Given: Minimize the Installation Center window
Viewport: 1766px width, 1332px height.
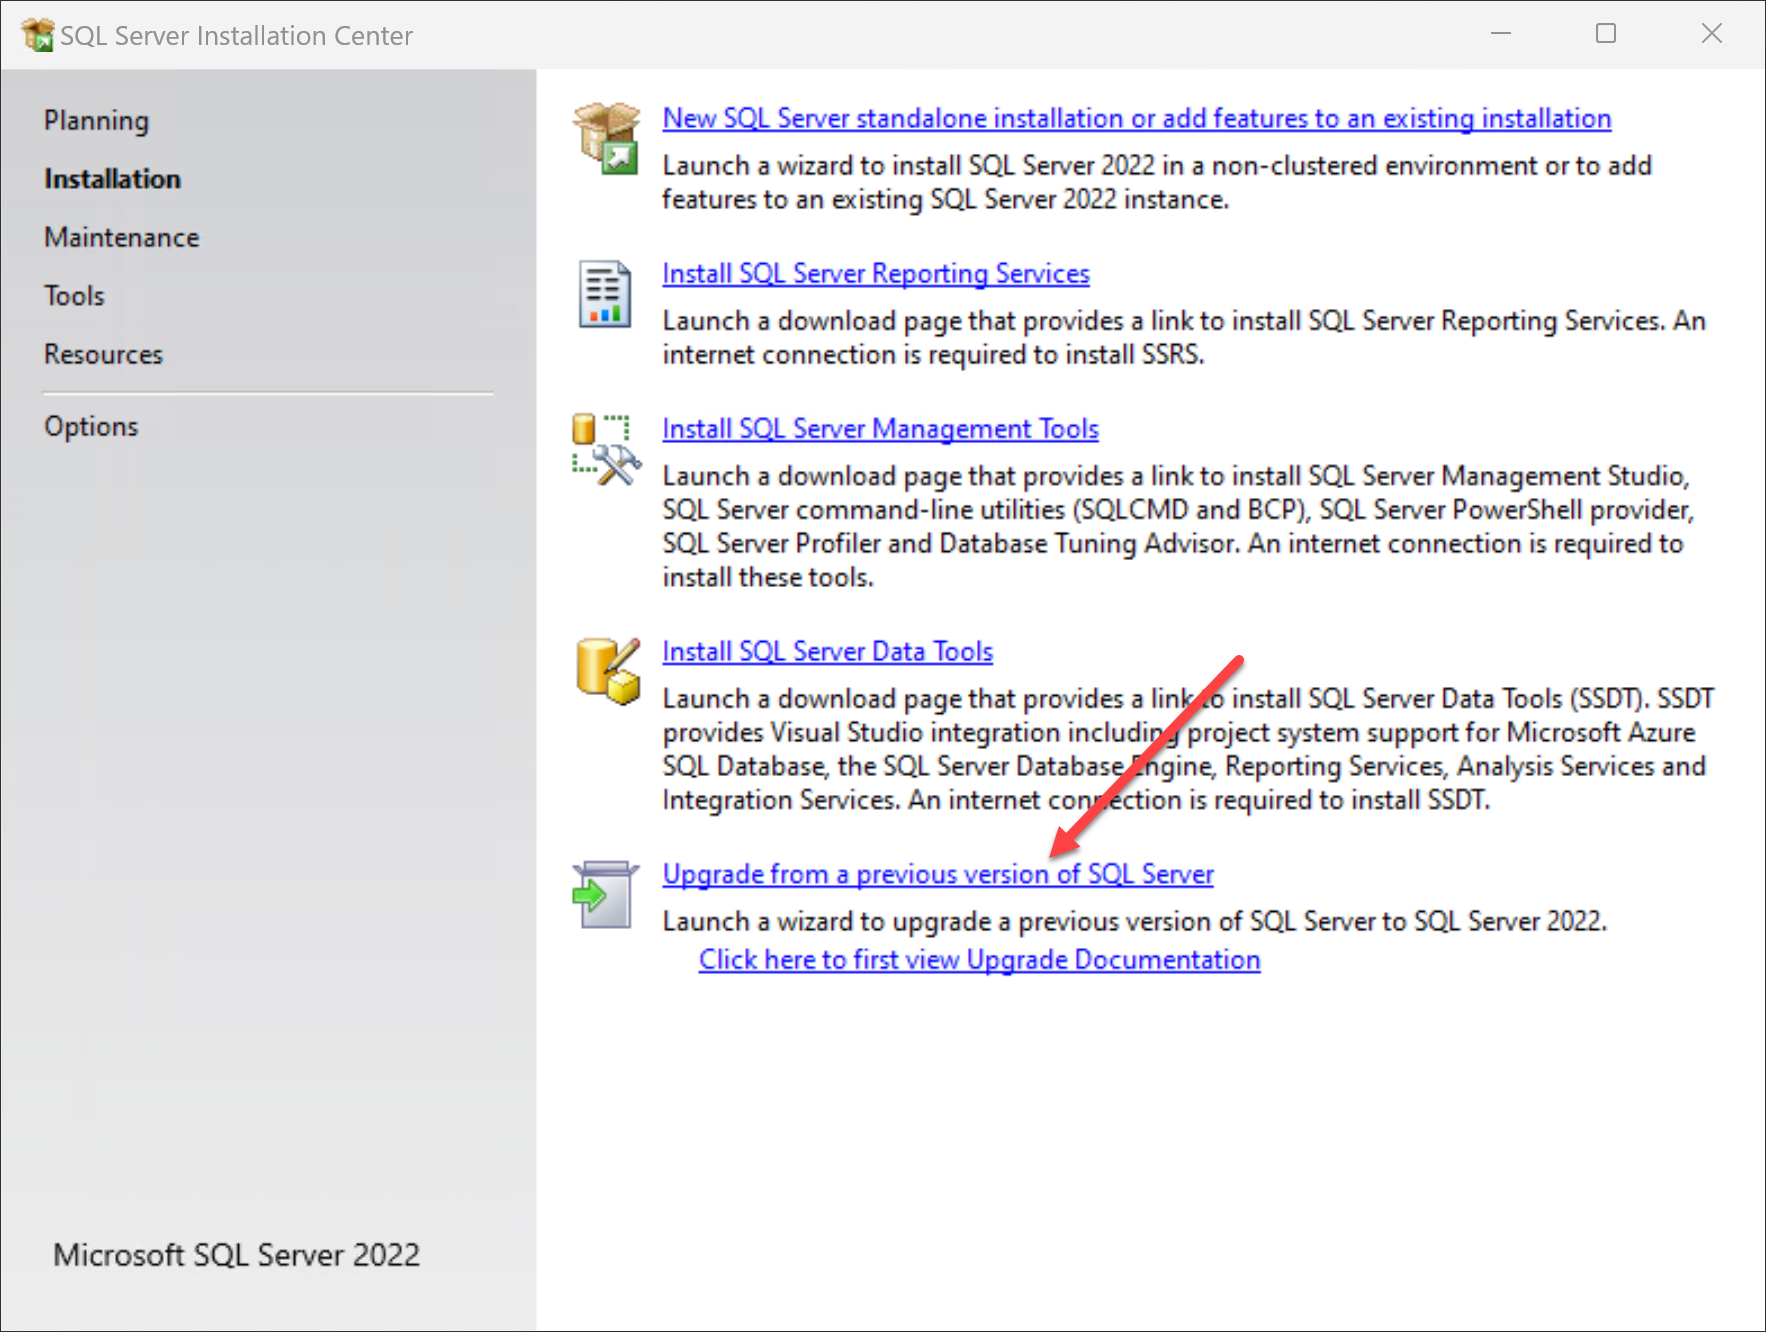Looking at the screenshot, I should pos(1500,34).
